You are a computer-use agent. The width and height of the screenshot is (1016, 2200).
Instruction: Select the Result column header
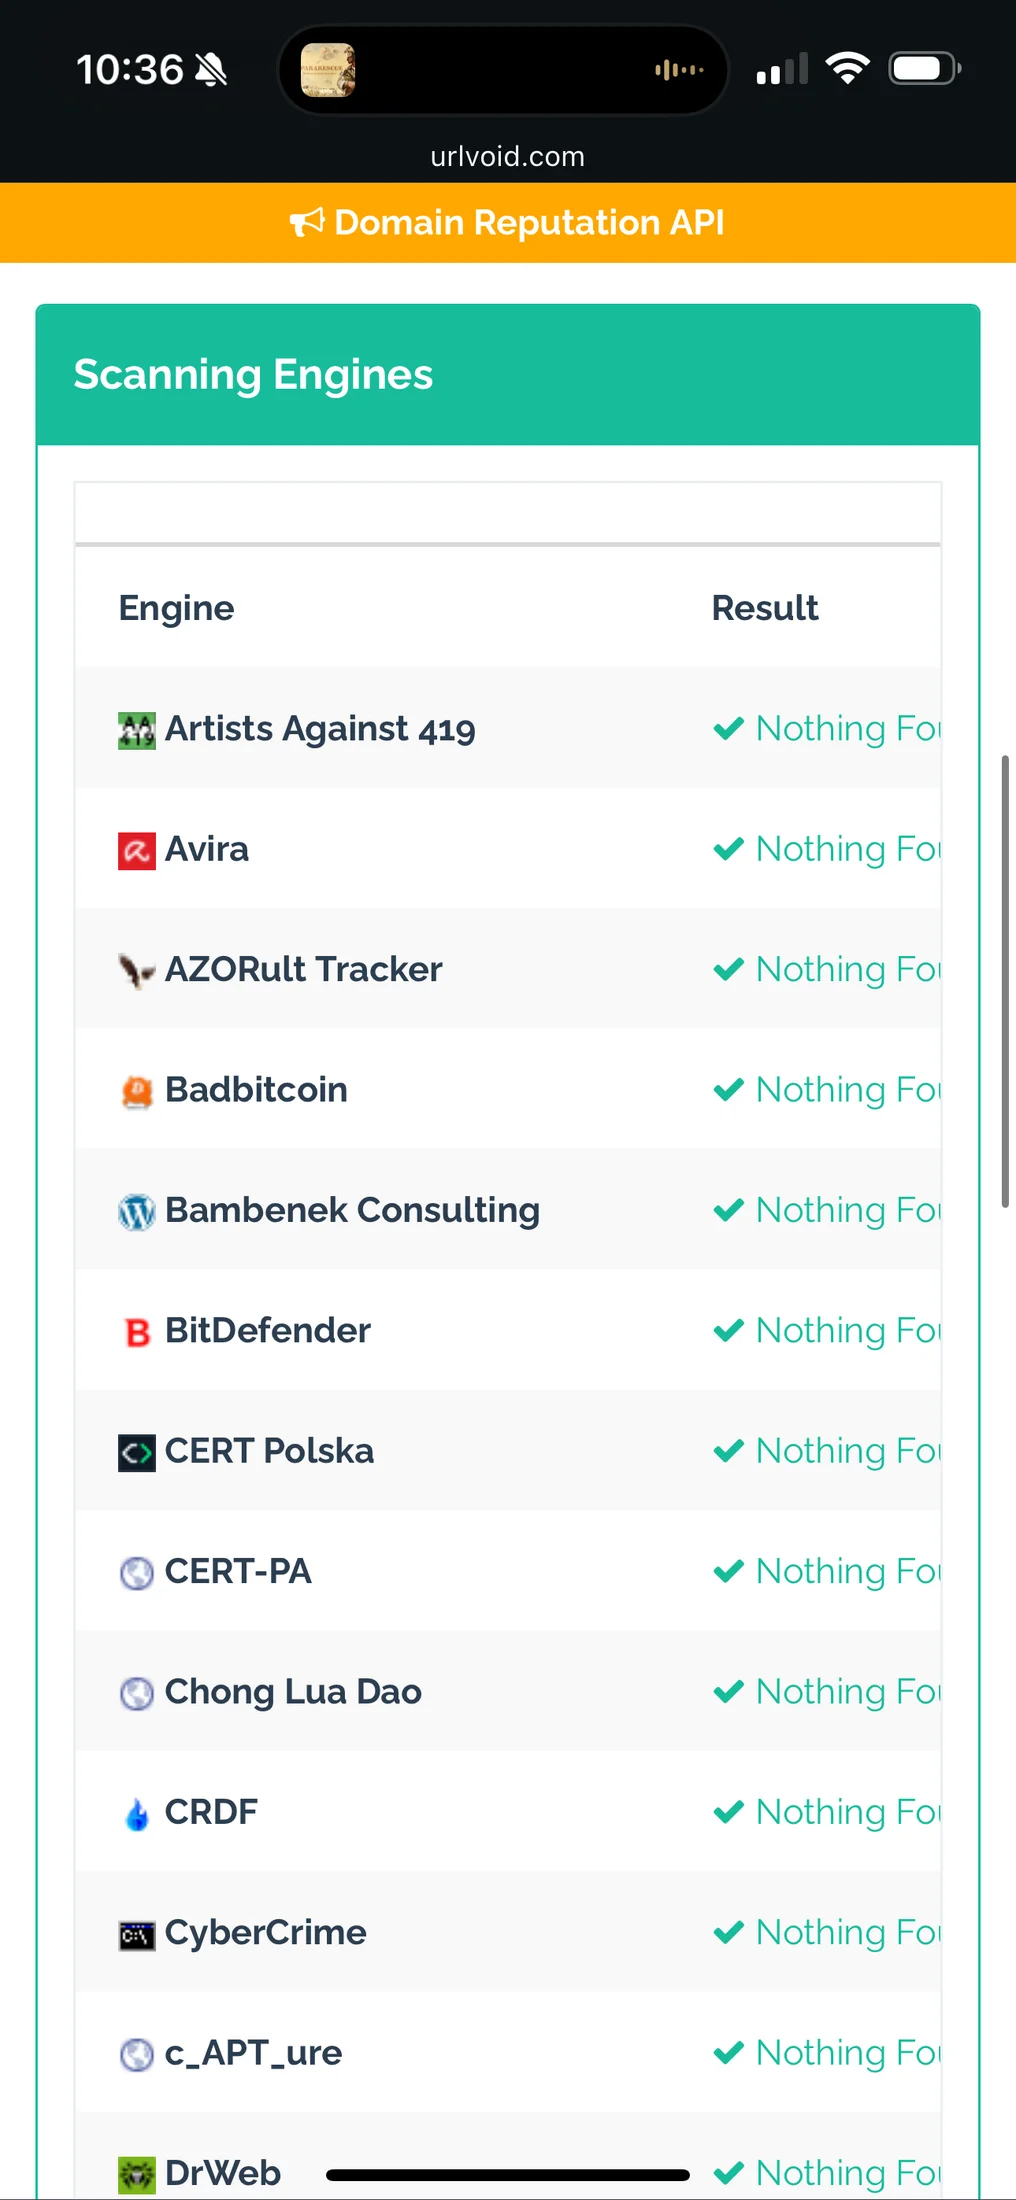click(765, 608)
